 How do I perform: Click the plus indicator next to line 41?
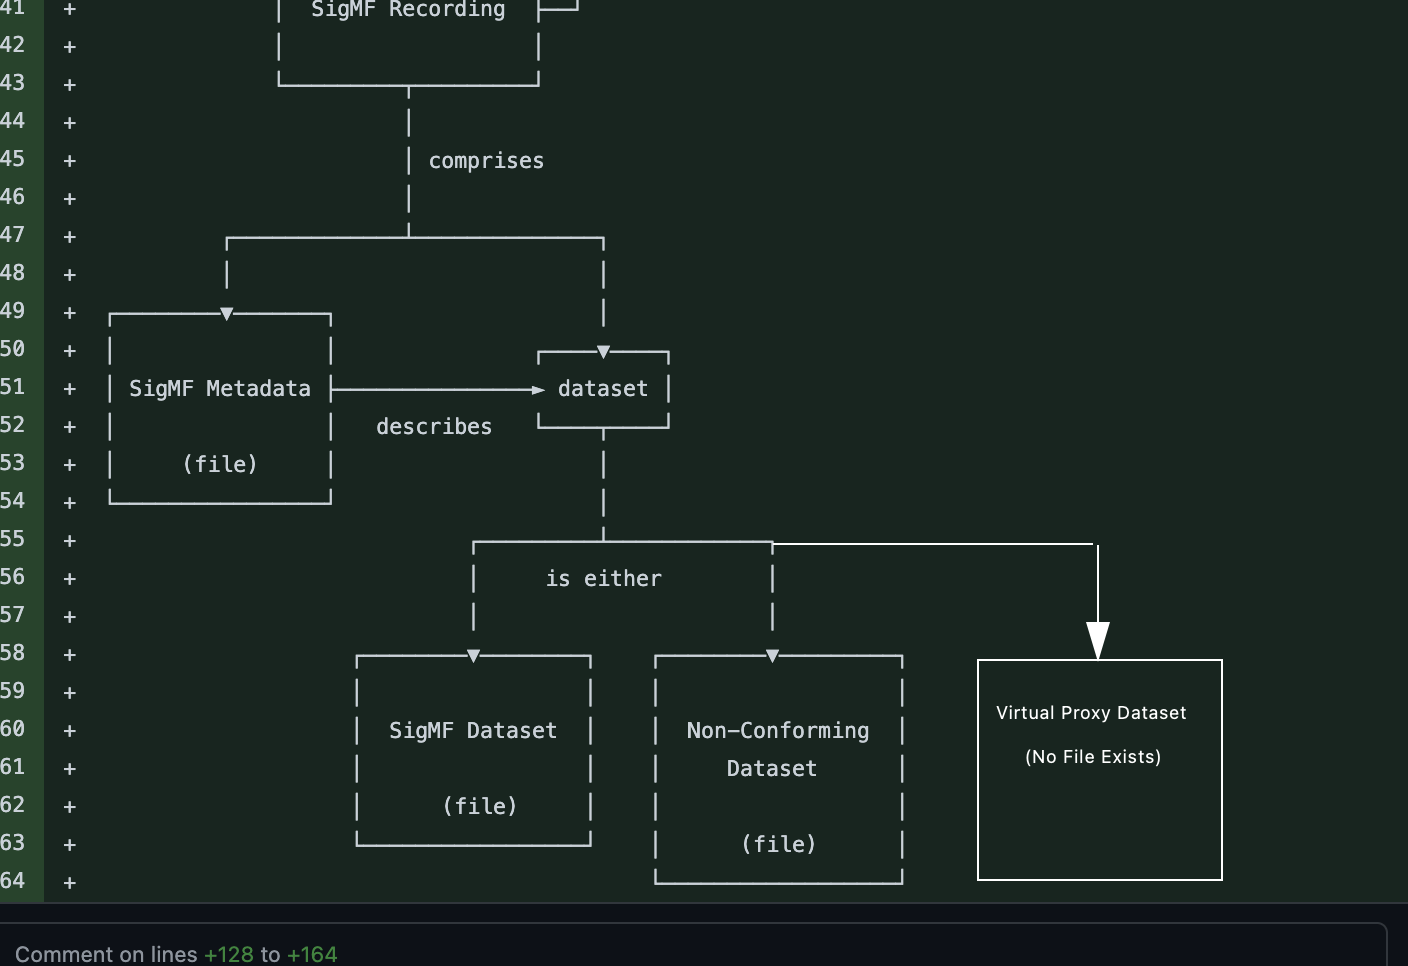pos(68,9)
